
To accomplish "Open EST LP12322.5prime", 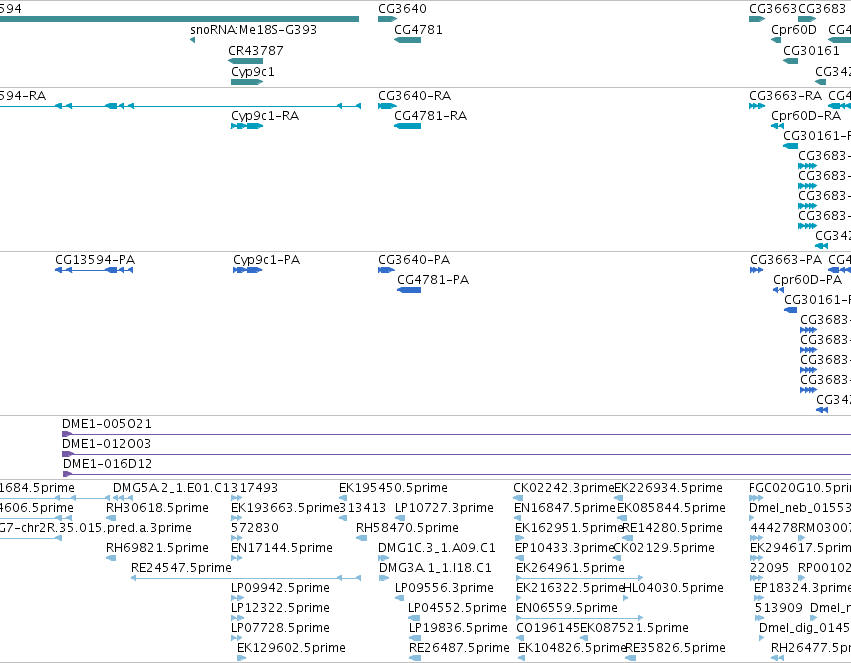I will 281,608.
